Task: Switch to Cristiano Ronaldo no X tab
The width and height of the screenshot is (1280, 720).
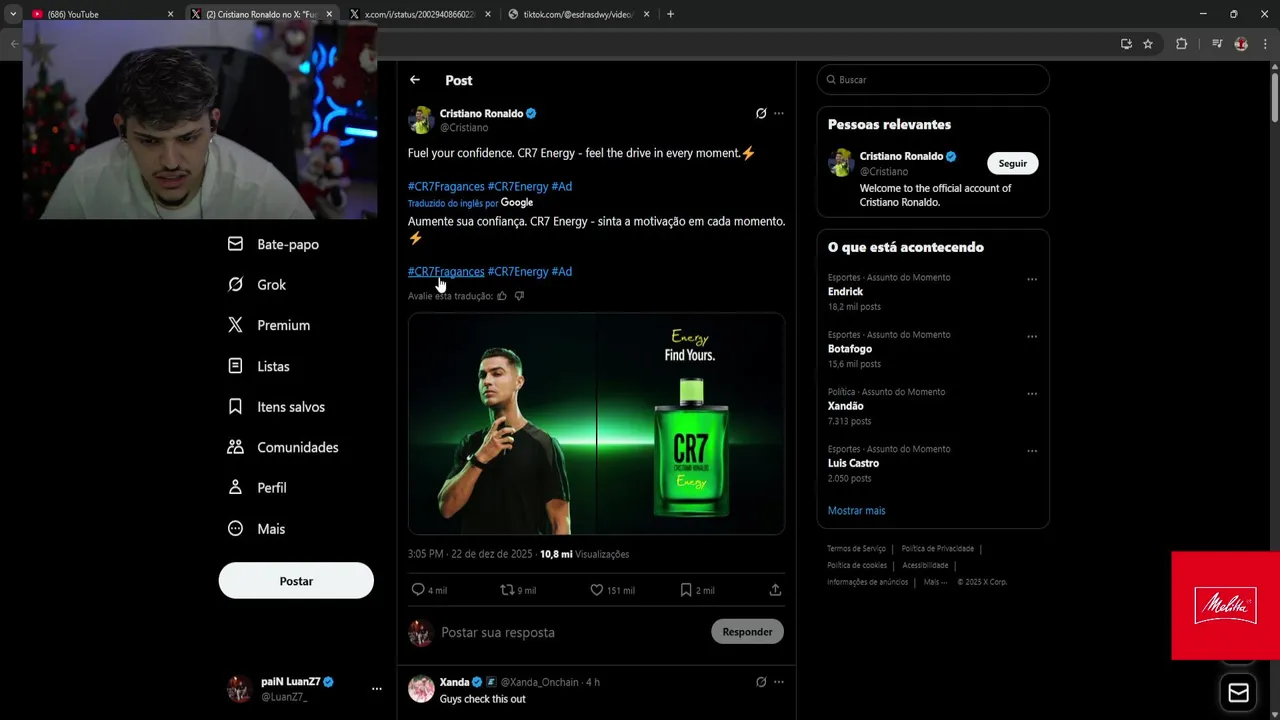Action: pos(260,14)
